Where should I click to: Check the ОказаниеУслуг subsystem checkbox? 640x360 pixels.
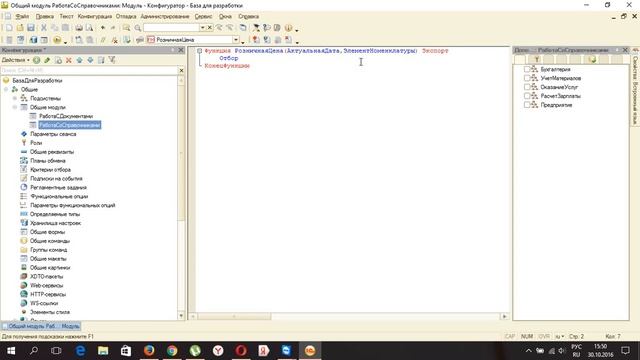(x=527, y=87)
